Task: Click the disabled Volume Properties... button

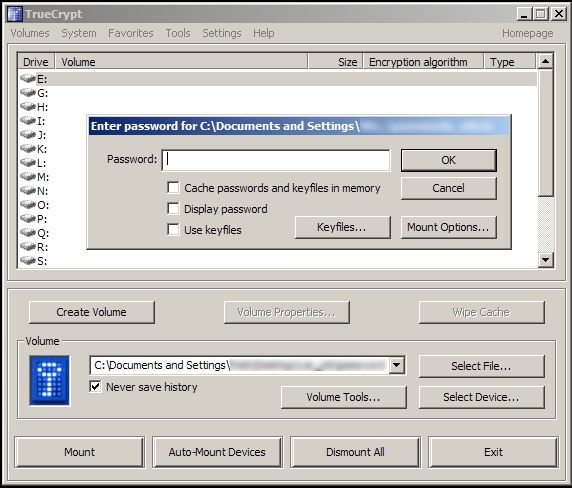Action: point(287,312)
